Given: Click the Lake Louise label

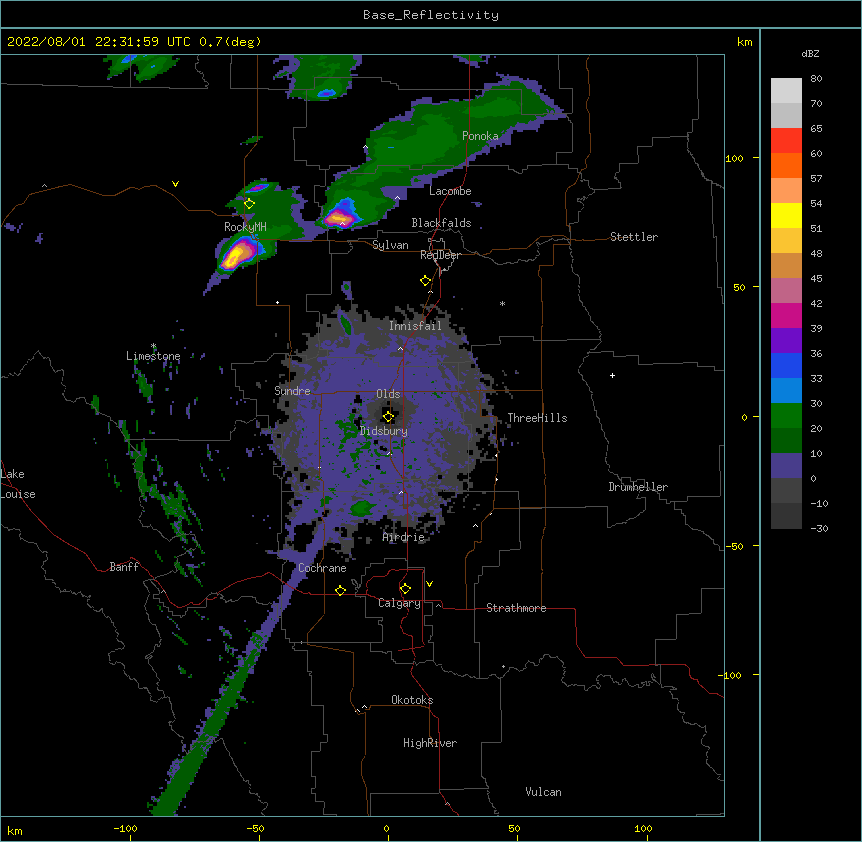Looking at the screenshot, I should coord(18,484).
